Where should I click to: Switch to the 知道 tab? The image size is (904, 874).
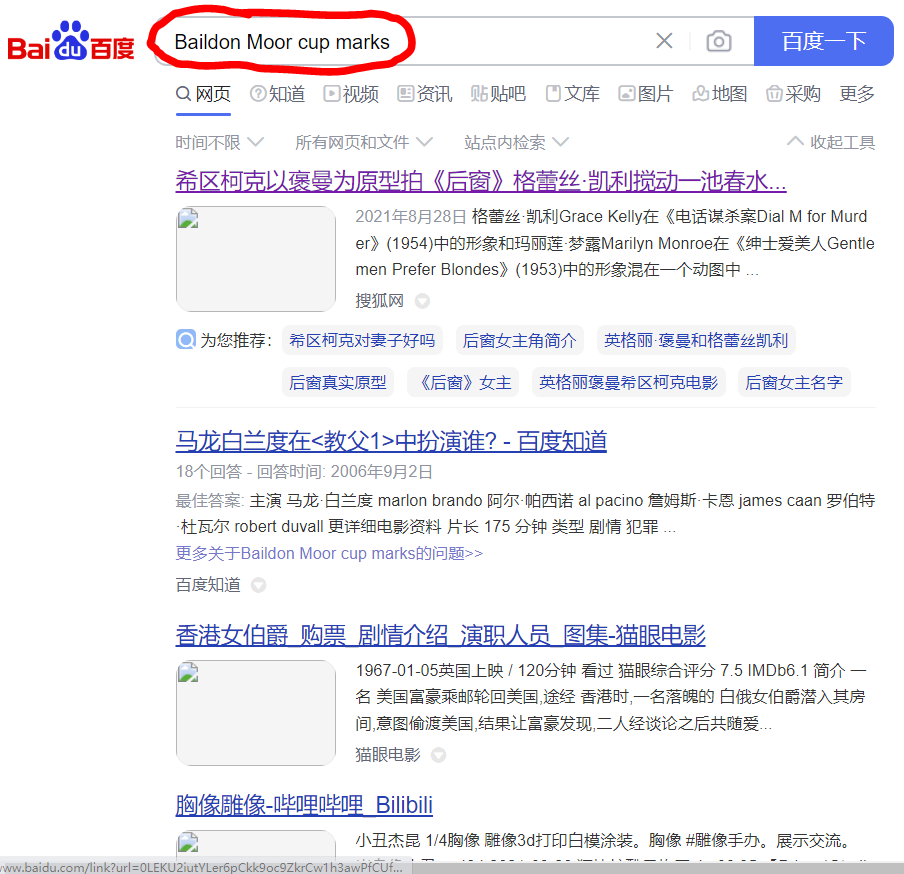pyautogui.click(x=277, y=93)
